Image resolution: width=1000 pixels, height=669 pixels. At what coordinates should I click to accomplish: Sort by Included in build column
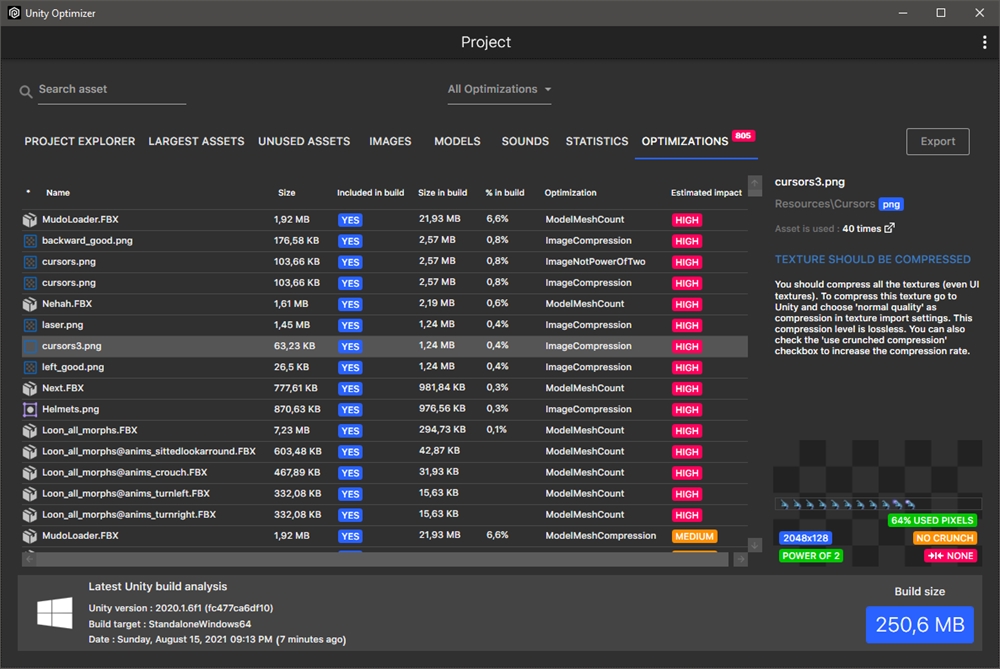click(x=370, y=193)
